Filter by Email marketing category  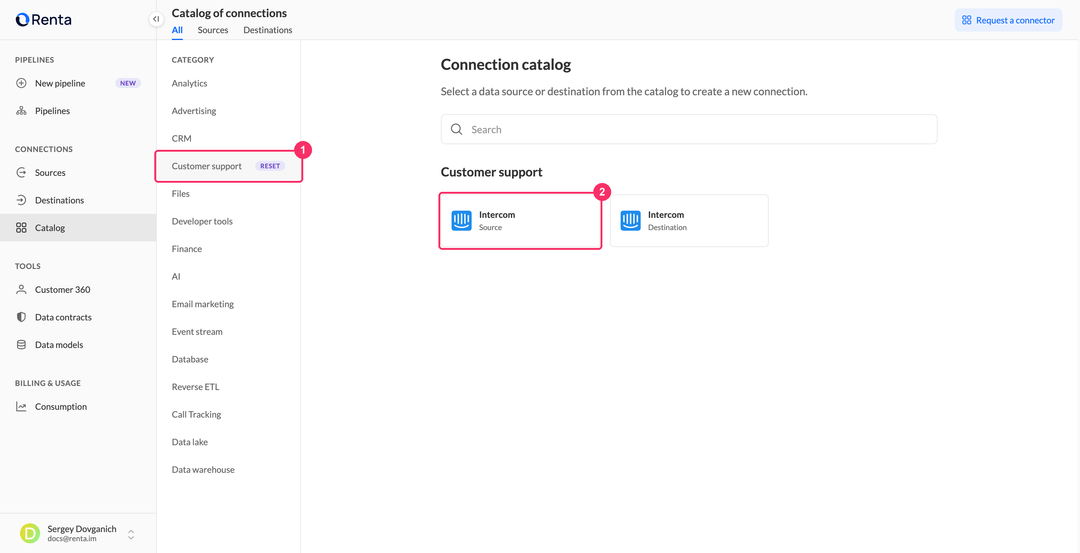coord(202,304)
